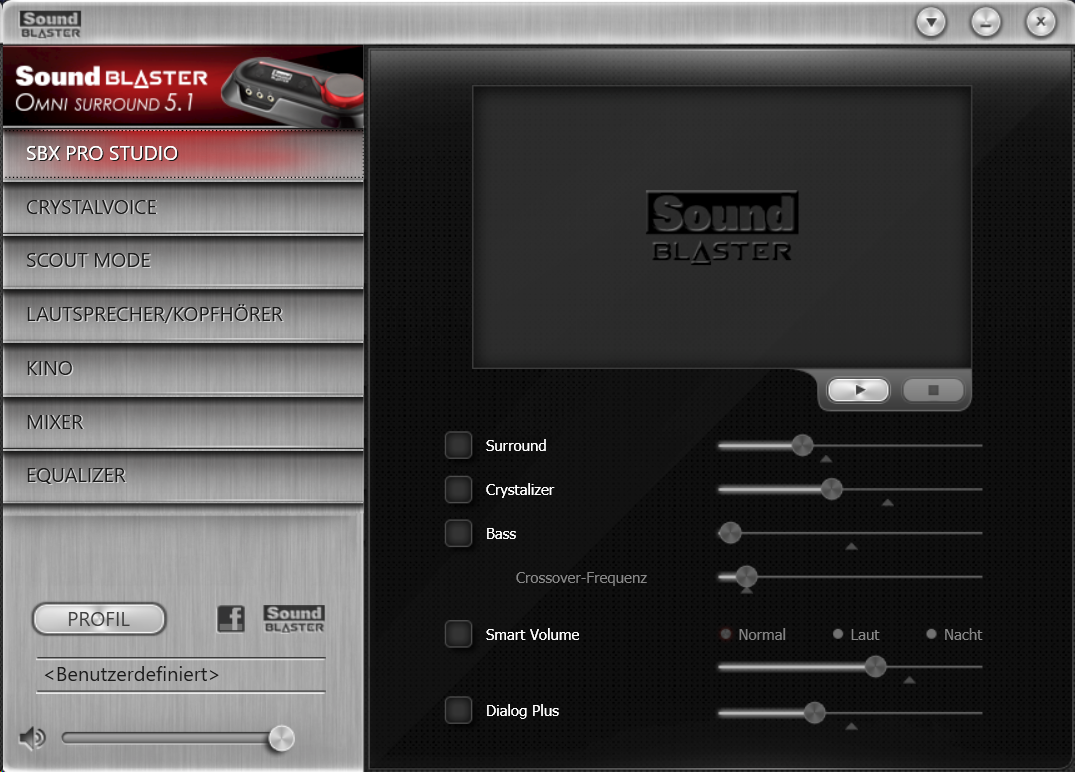This screenshot has width=1075, height=772.
Task: Open the KINO section
Action: [x=183, y=369]
